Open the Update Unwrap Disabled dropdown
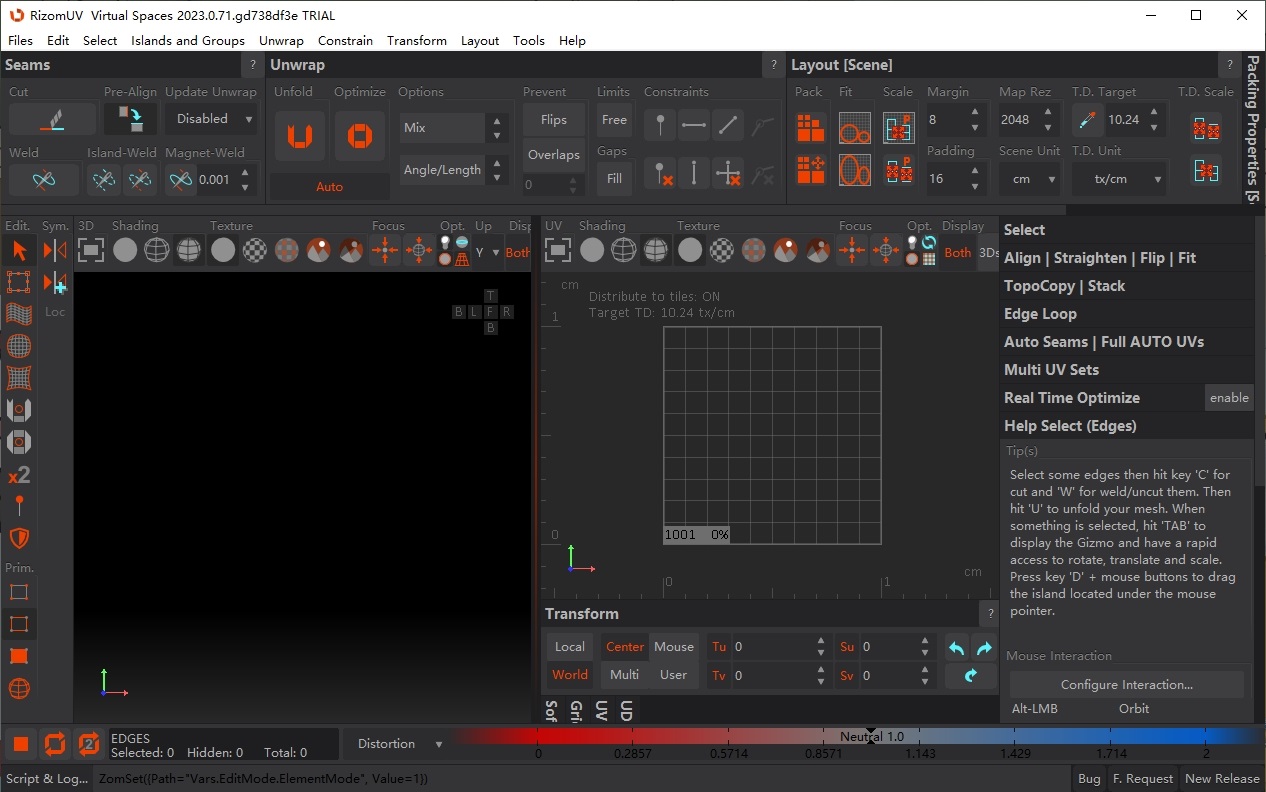This screenshot has height=792, width=1266. coord(212,119)
